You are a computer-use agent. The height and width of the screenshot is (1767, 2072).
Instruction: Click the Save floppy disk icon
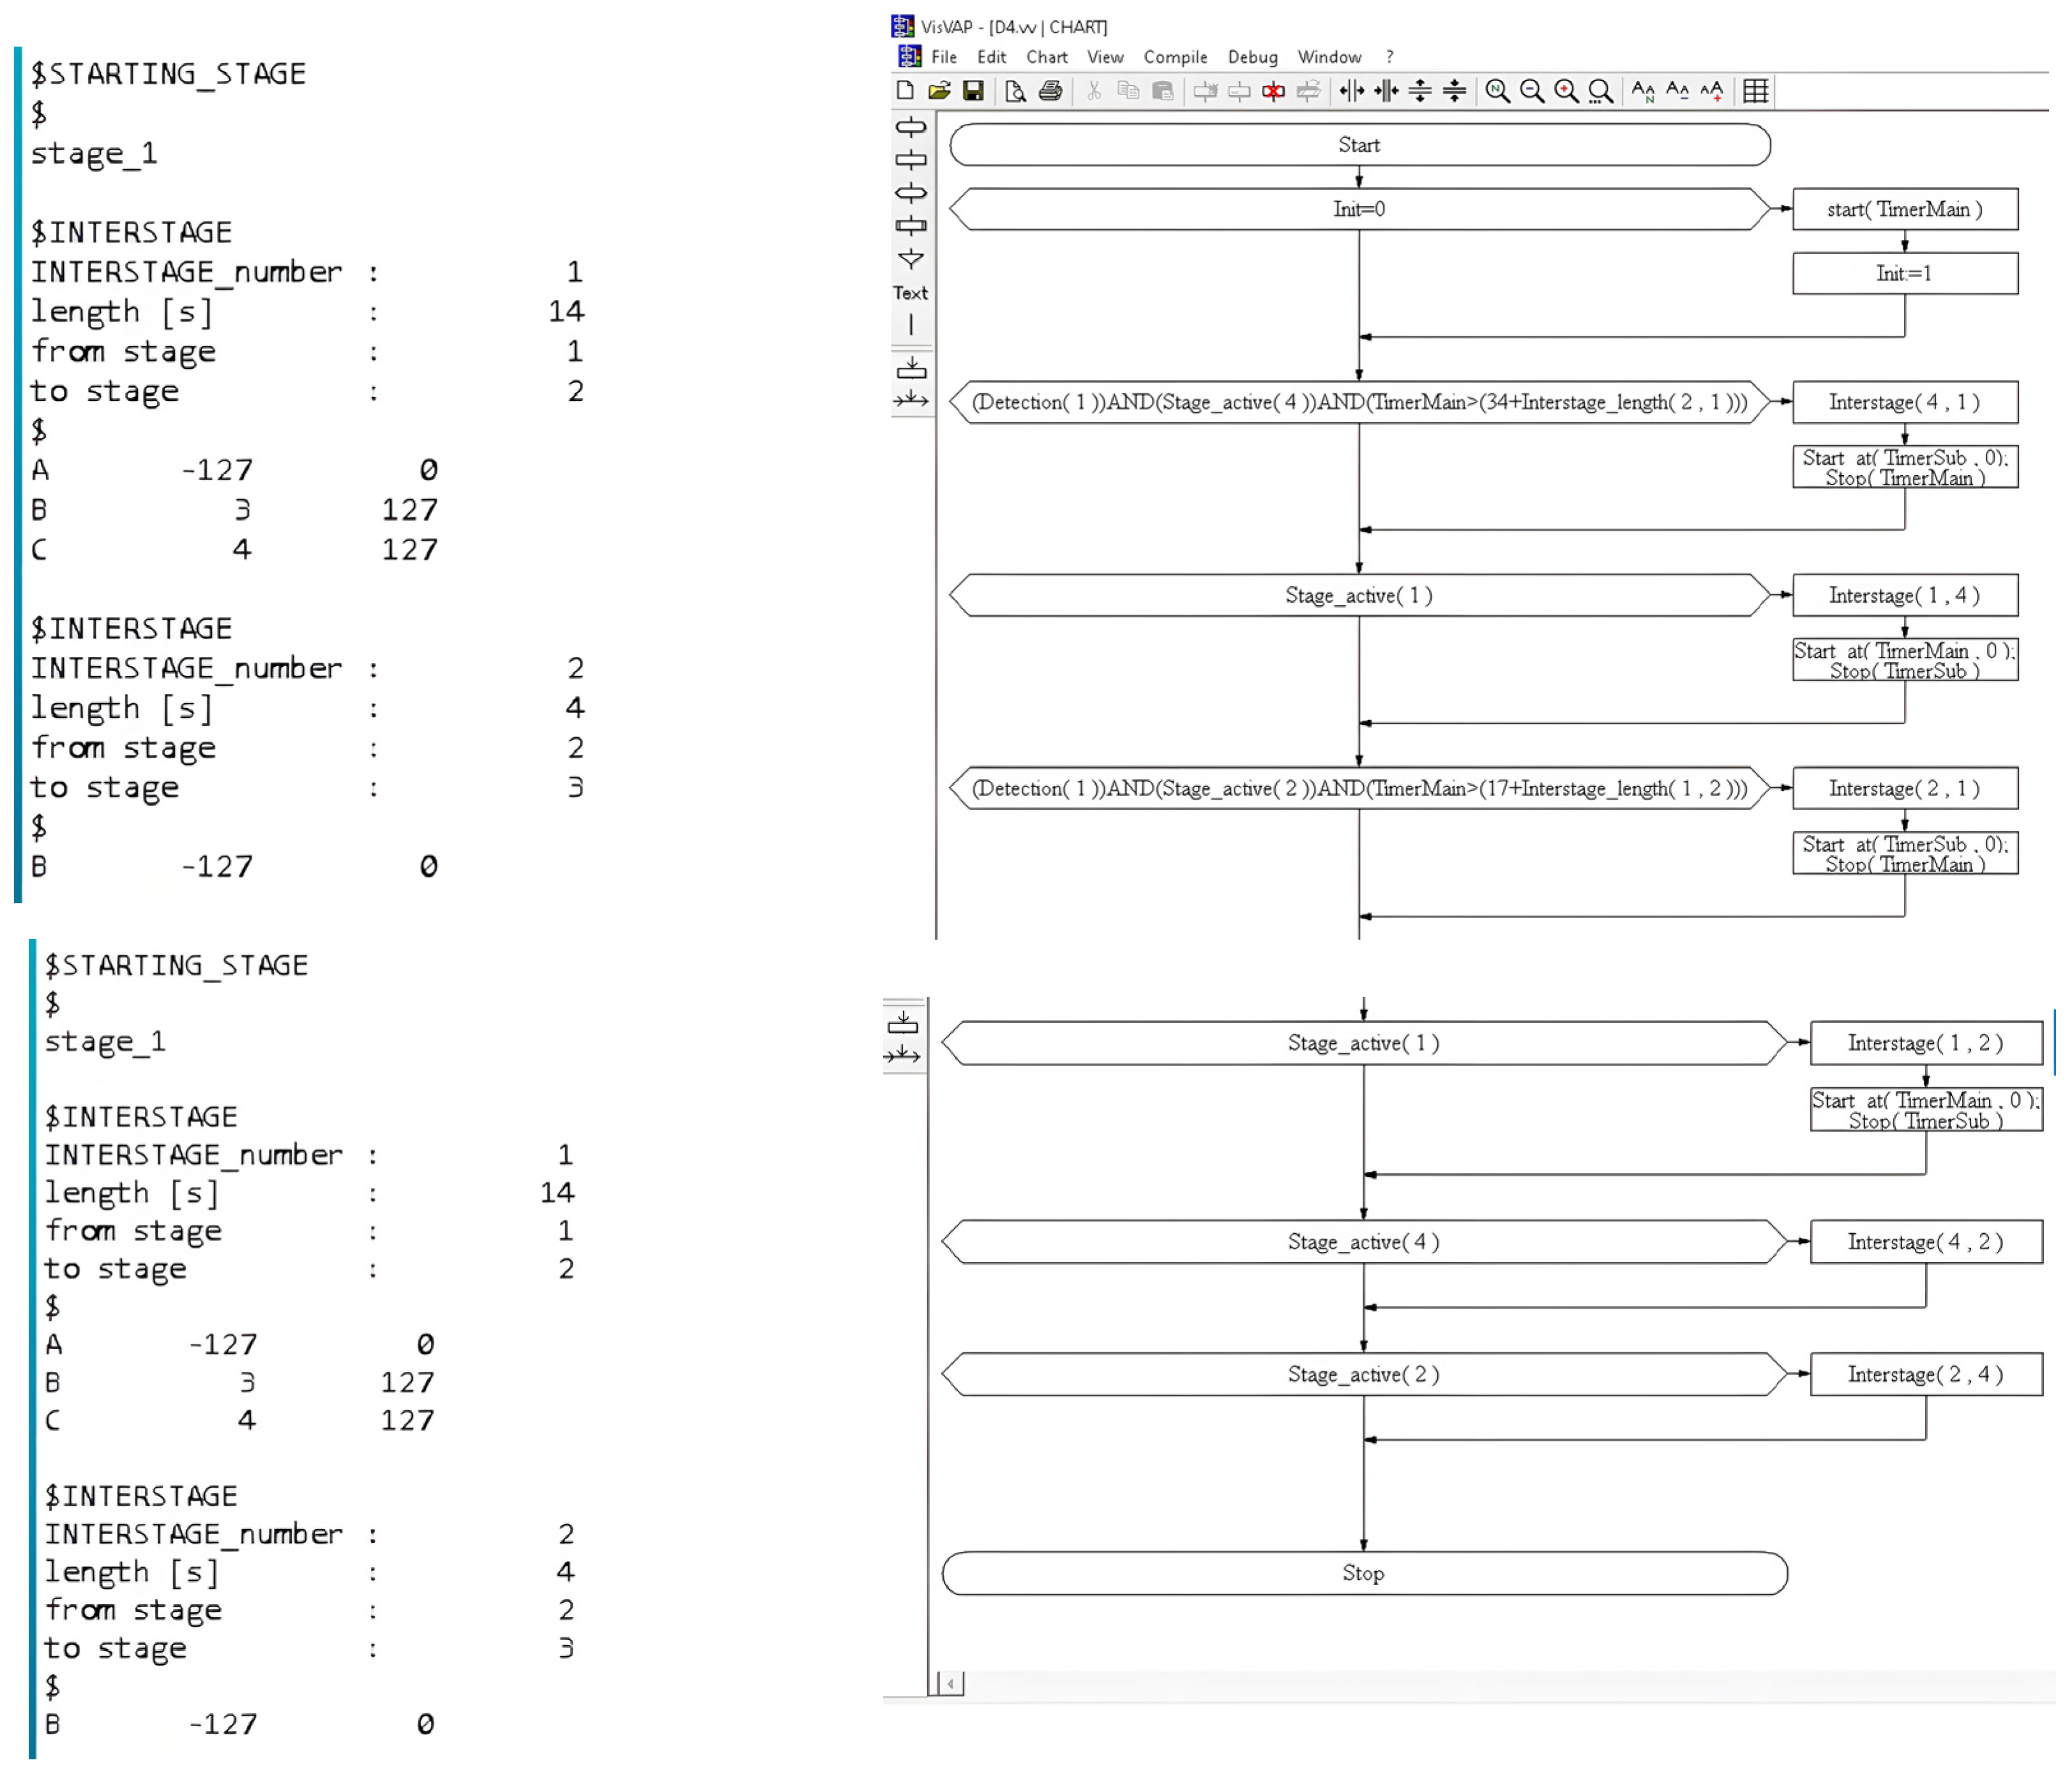point(973,91)
